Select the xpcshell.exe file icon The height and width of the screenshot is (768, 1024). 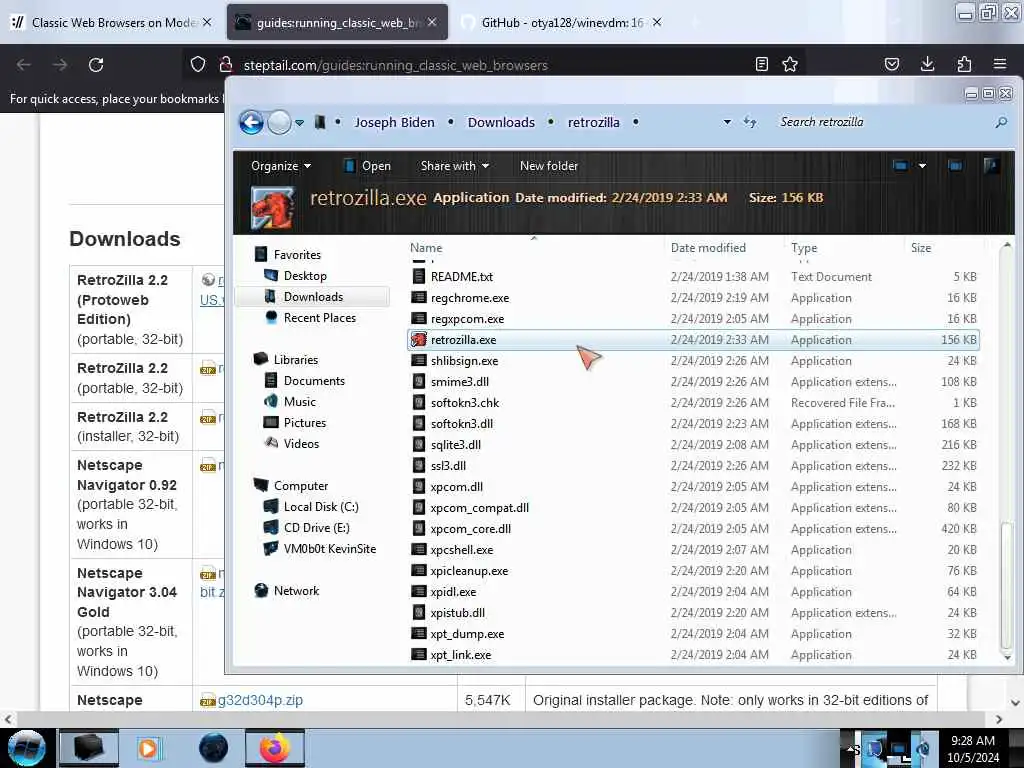tap(419, 550)
